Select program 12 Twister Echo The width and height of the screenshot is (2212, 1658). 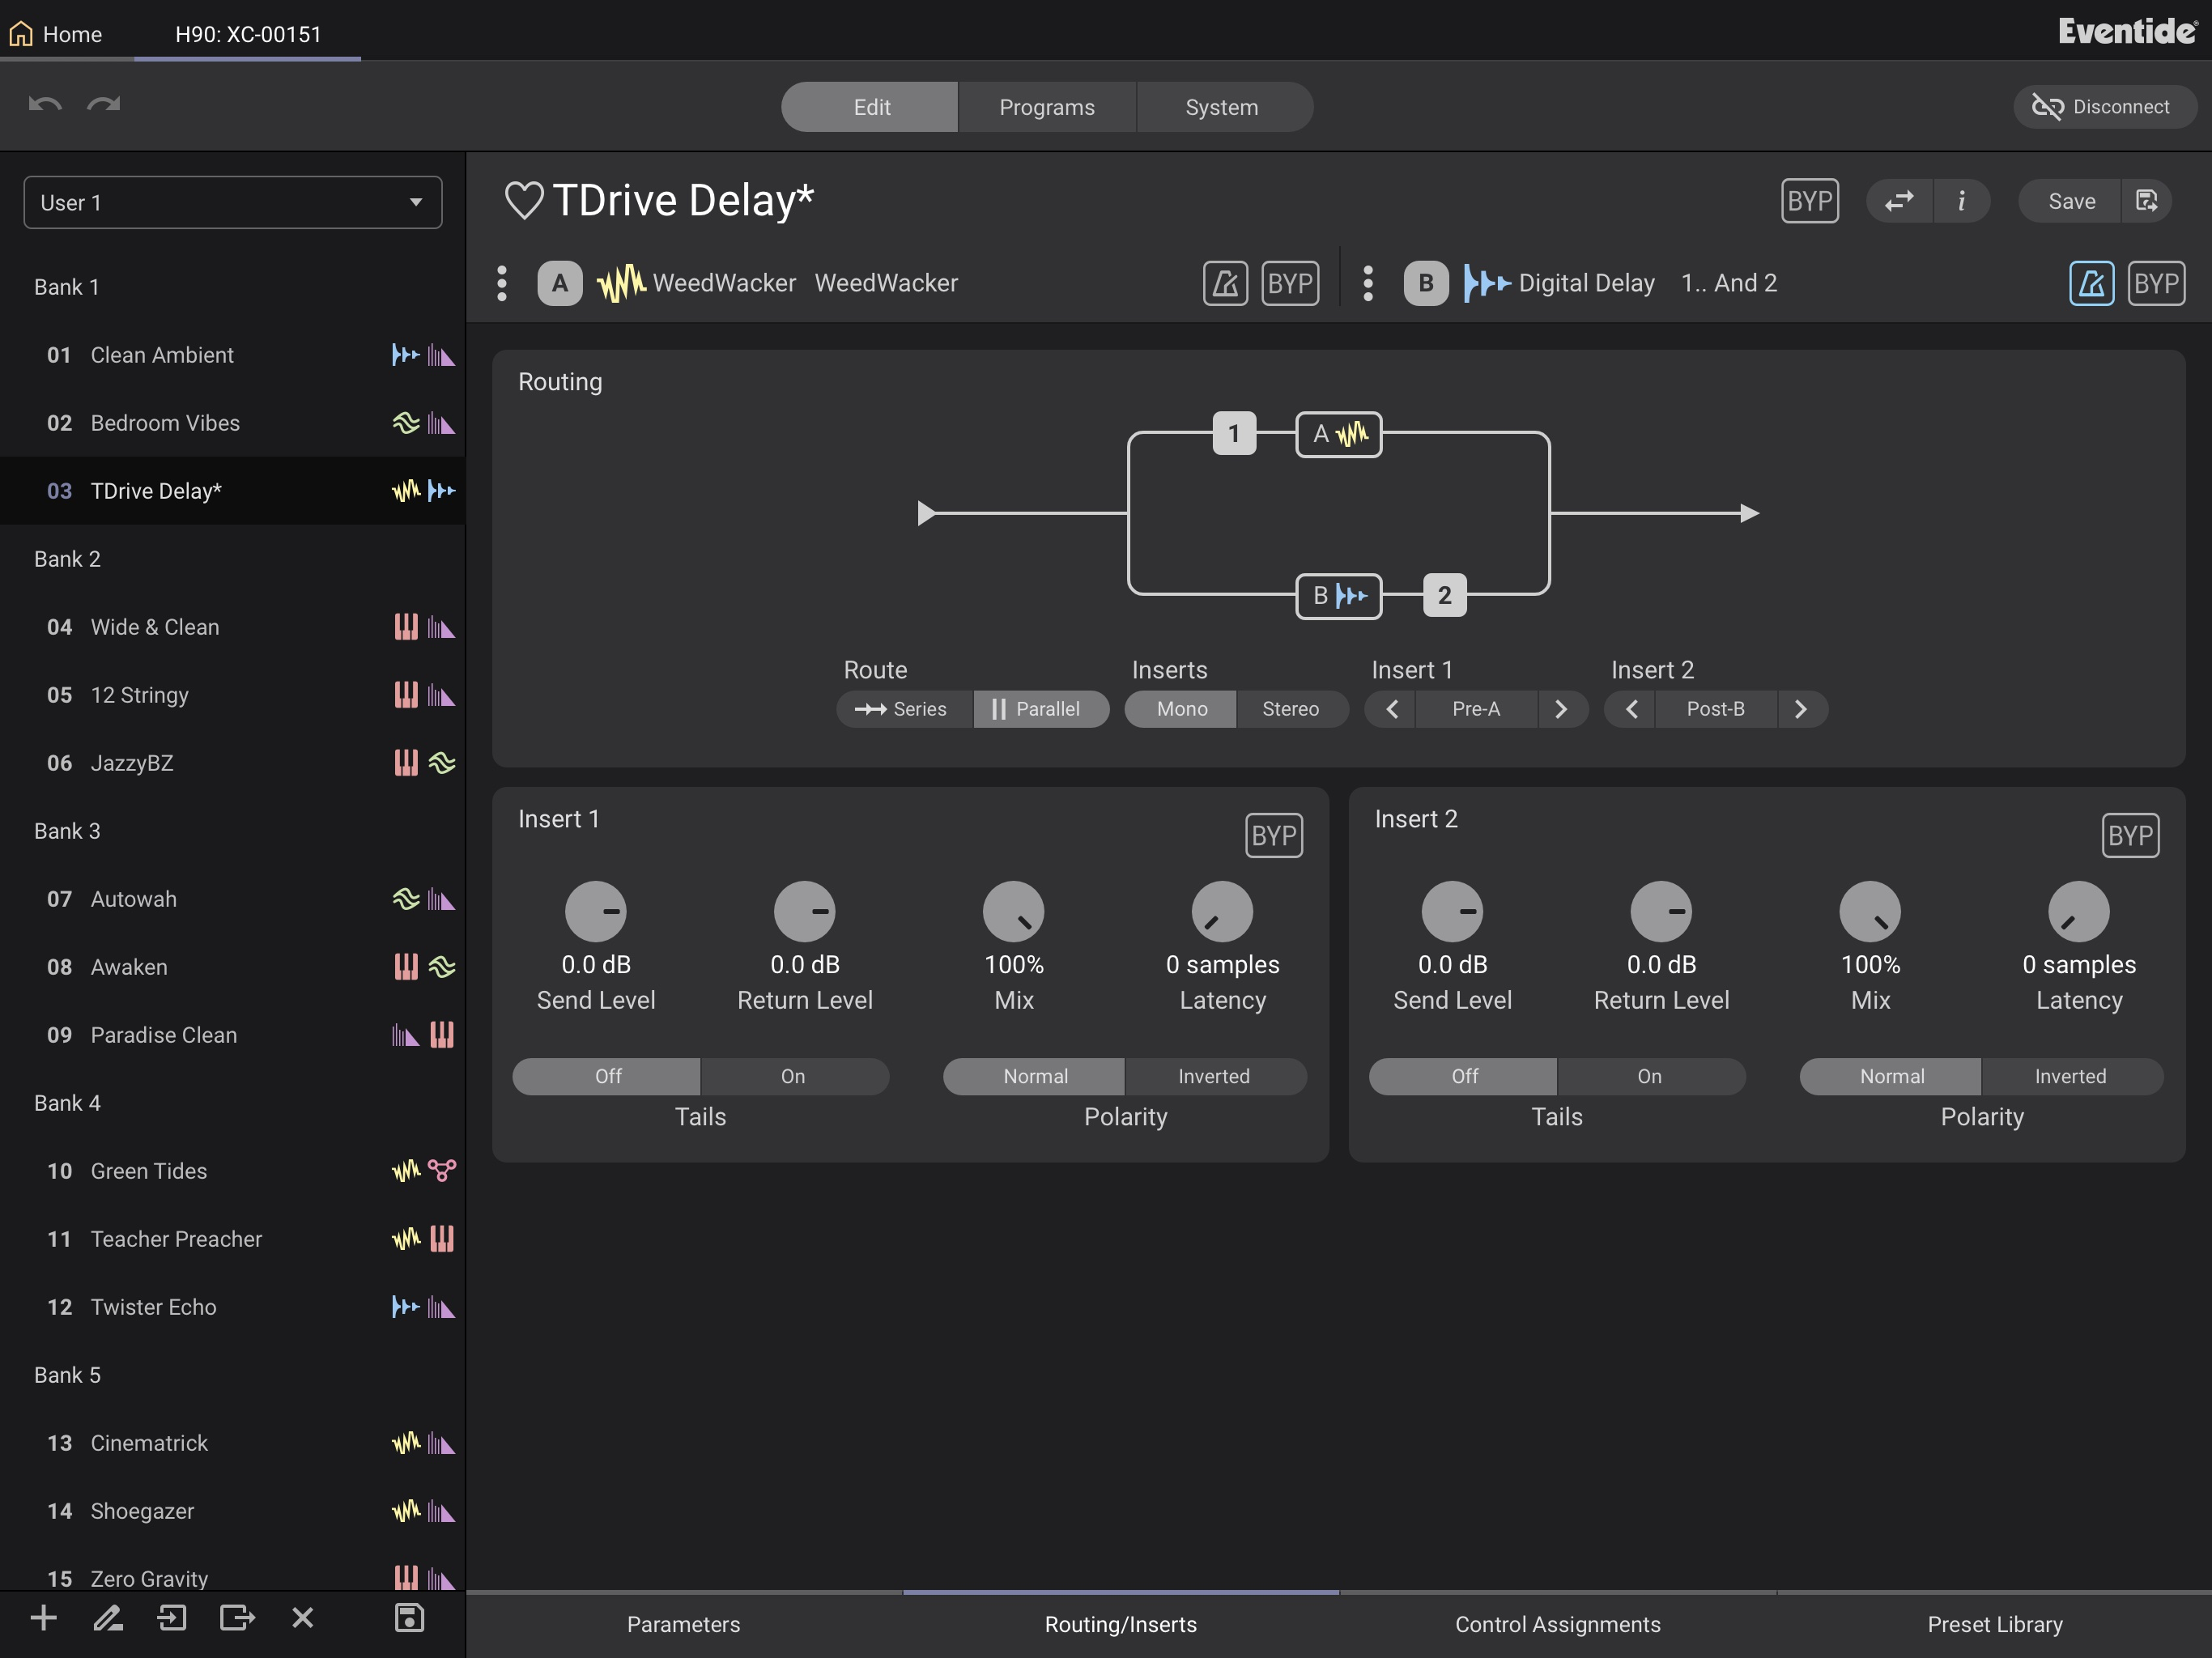[x=233, y=1307]
